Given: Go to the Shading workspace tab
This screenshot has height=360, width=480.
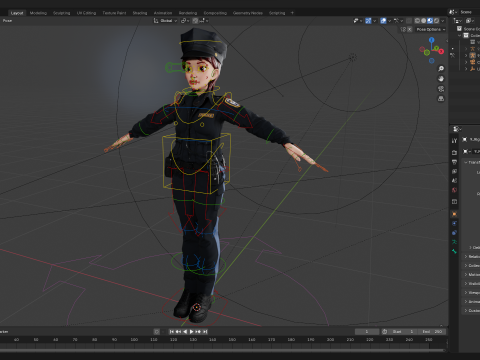Looking at the screenshot, I should (x=140, y=13).
